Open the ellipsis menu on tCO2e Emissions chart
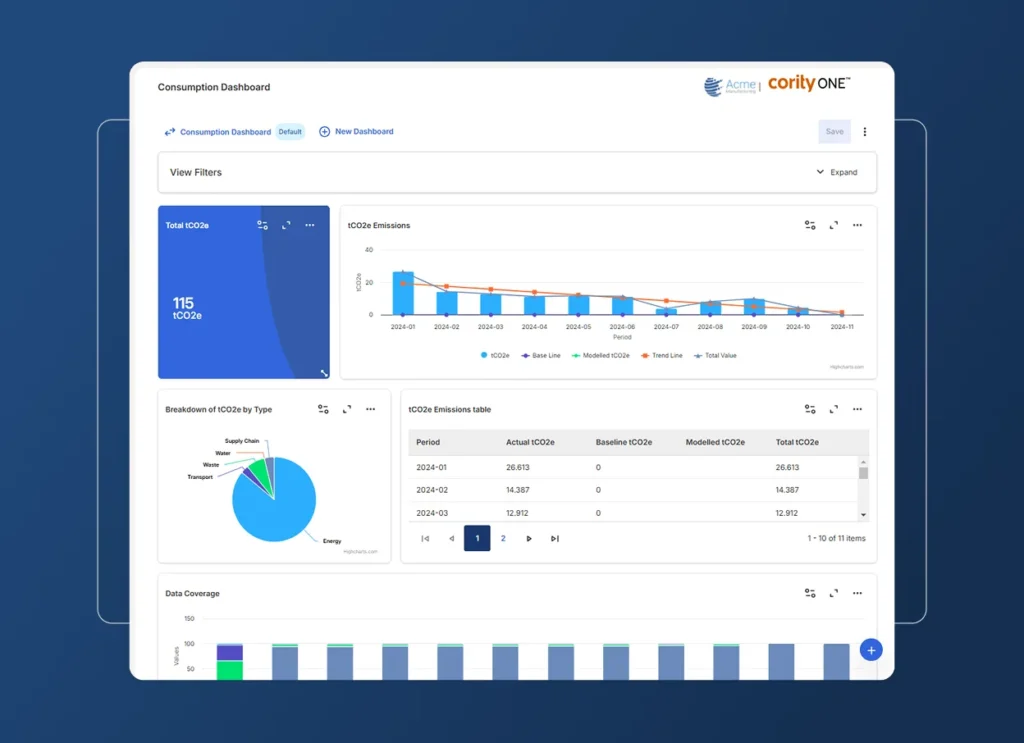The height and width of the screenshot is (743, 1024). click(857, 225)
